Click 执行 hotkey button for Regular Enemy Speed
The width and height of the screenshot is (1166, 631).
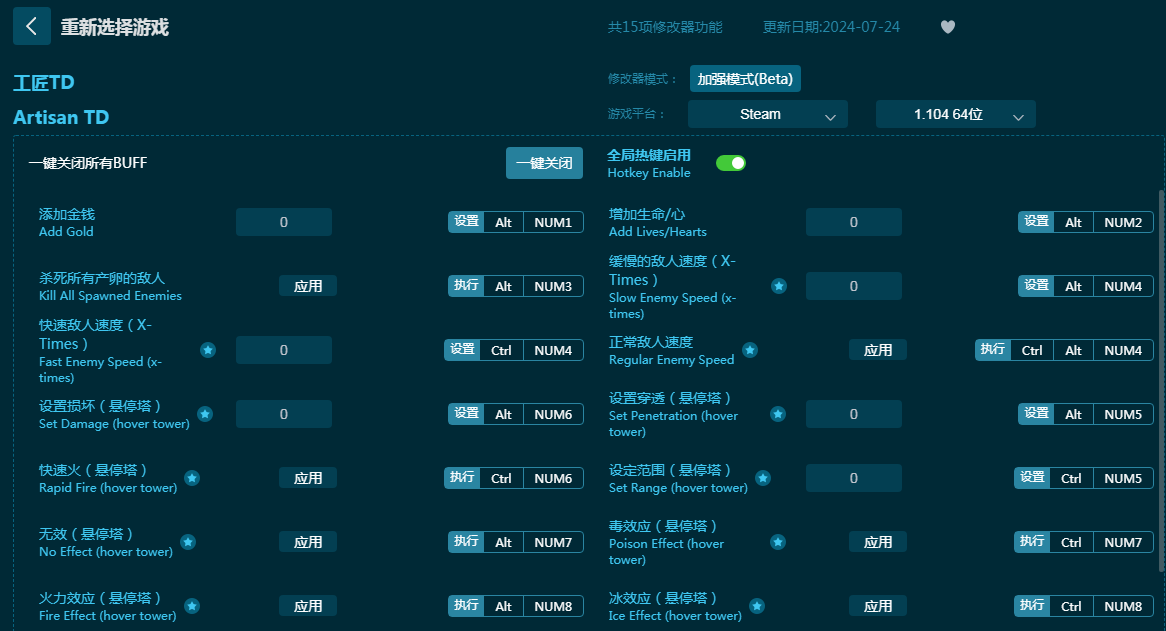[993, 349]
